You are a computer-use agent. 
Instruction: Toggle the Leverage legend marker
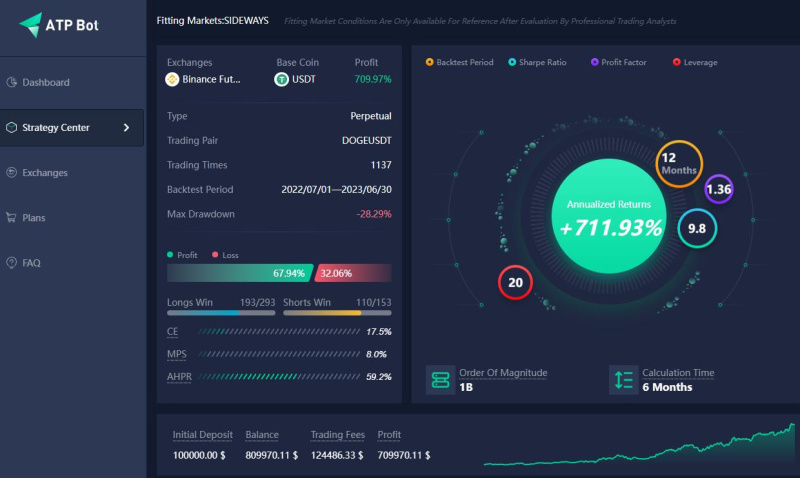coord(677,62)
